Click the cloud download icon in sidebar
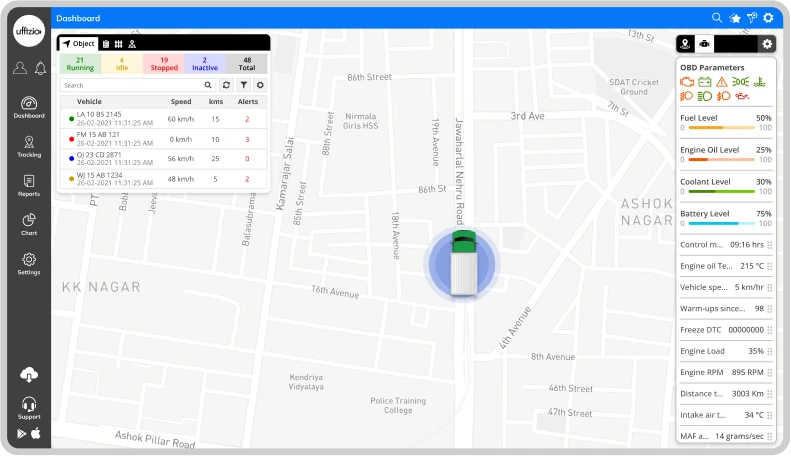 click(29, 375)
